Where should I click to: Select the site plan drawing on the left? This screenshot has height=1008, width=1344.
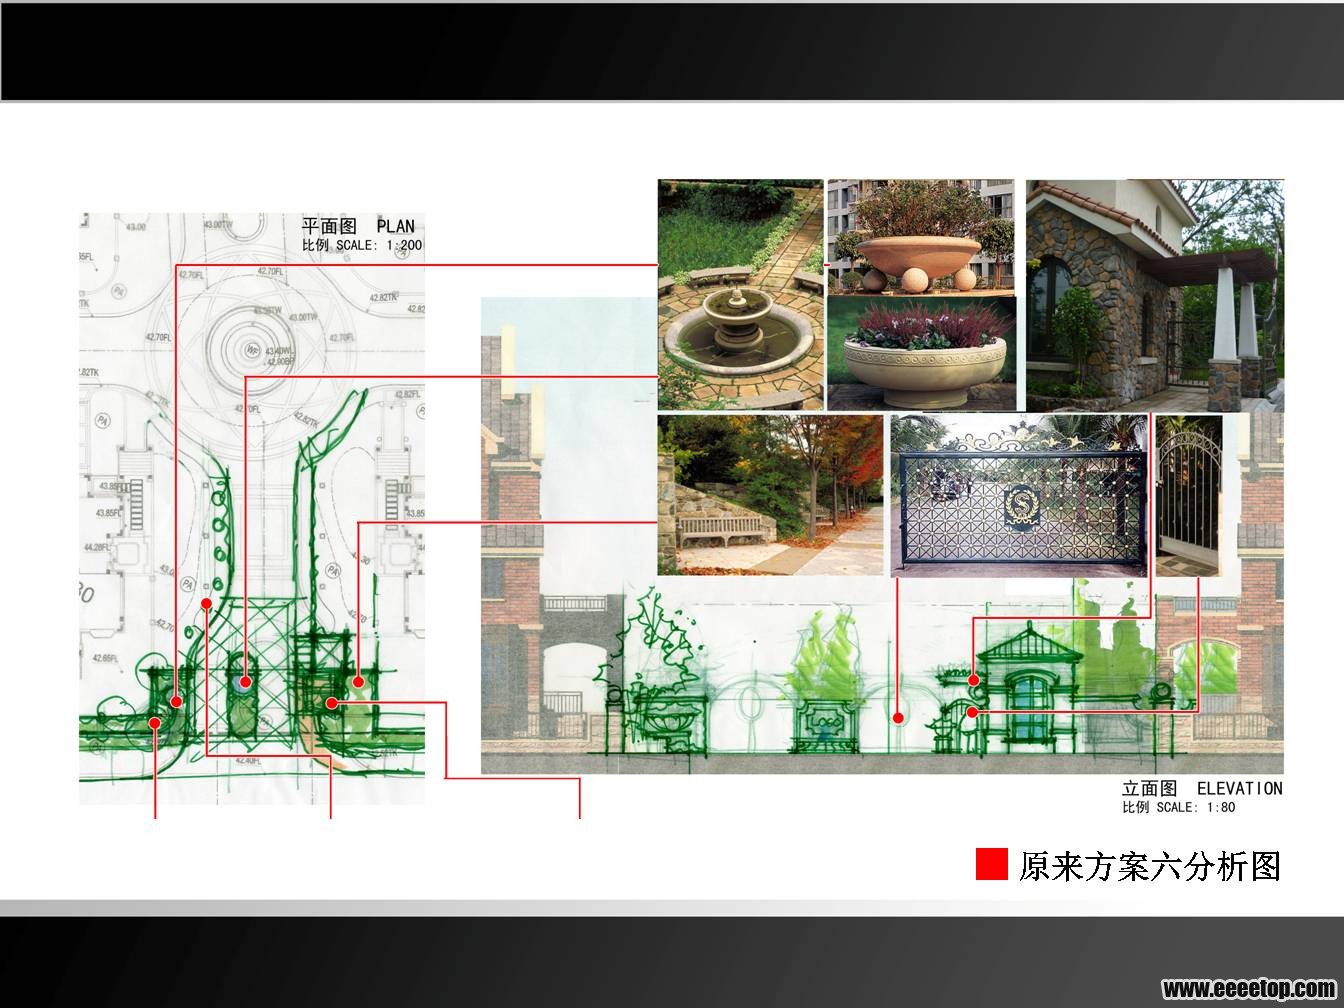[252, 508]
